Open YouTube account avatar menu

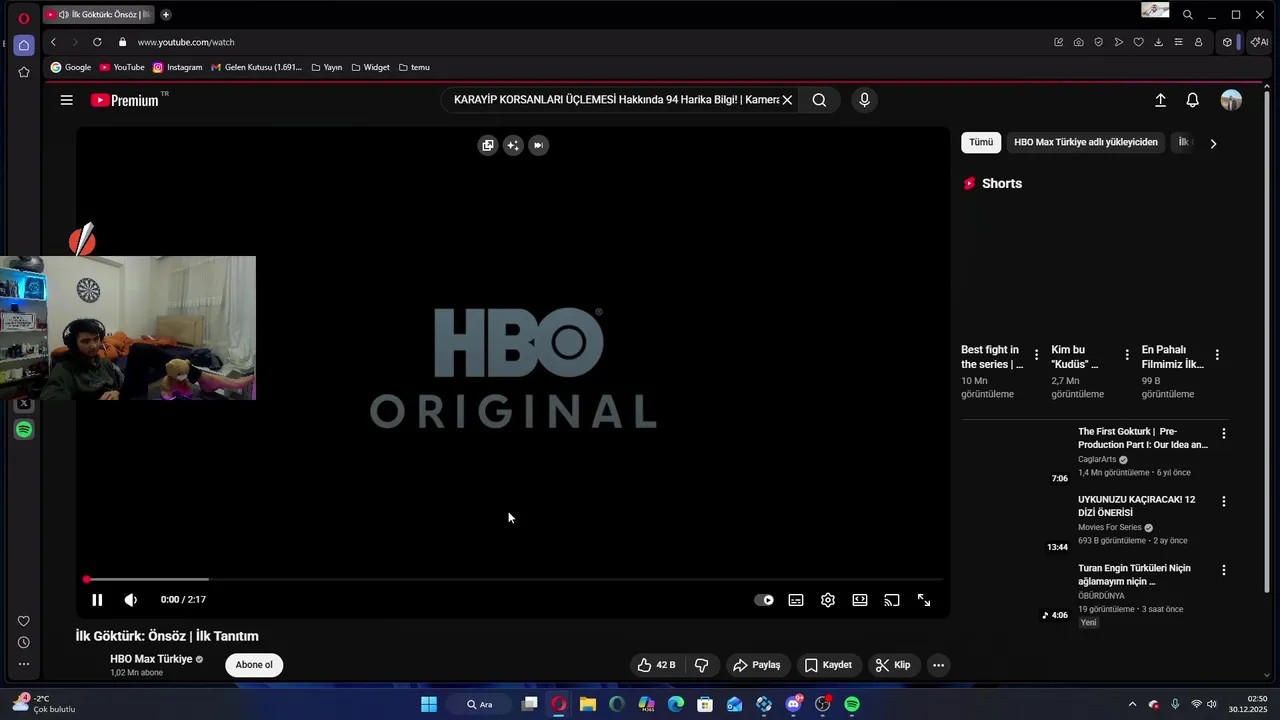point(1231,100)
